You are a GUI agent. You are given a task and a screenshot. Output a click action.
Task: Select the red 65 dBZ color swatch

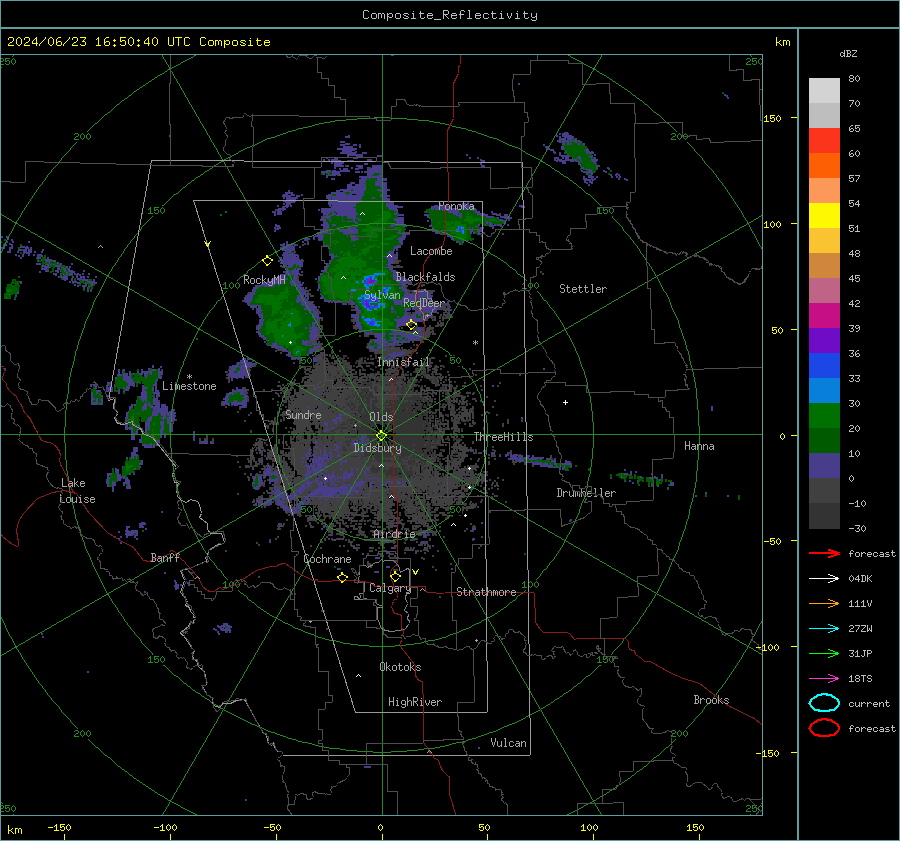click(x=824, y=141)
